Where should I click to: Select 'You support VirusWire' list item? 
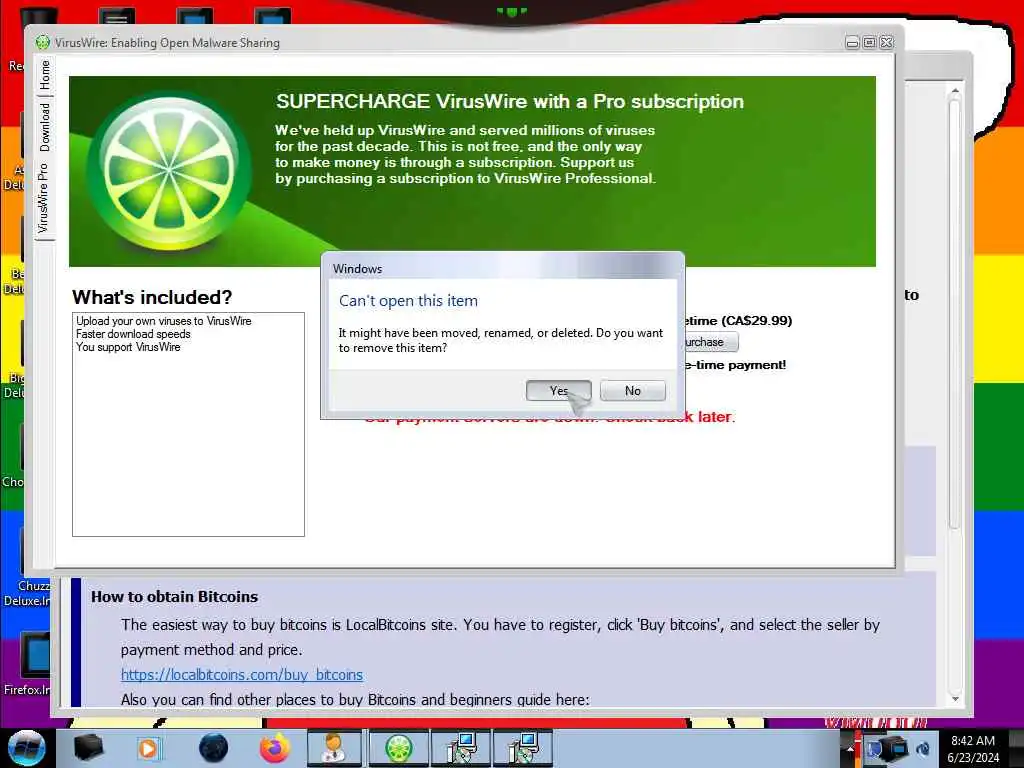[x=128, y=347]
